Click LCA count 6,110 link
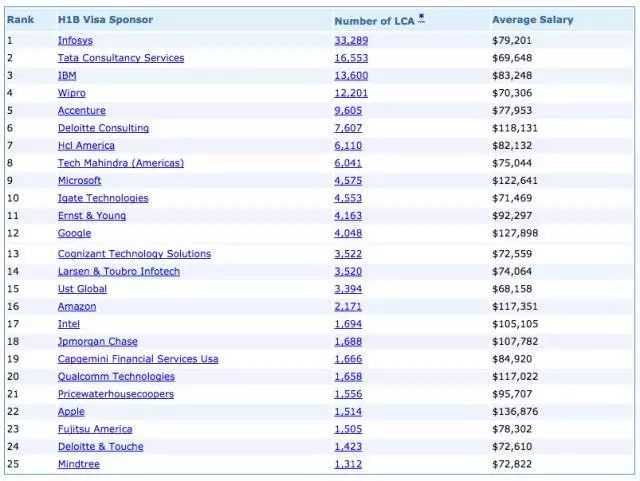The image size is (640, 481). point(348,146)
